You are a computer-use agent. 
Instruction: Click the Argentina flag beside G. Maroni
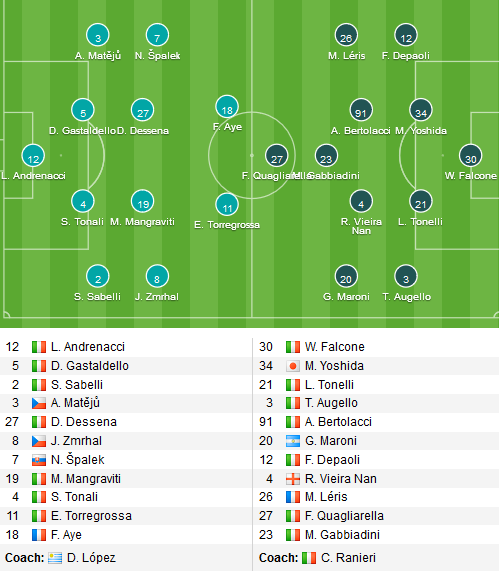[293, 441]
